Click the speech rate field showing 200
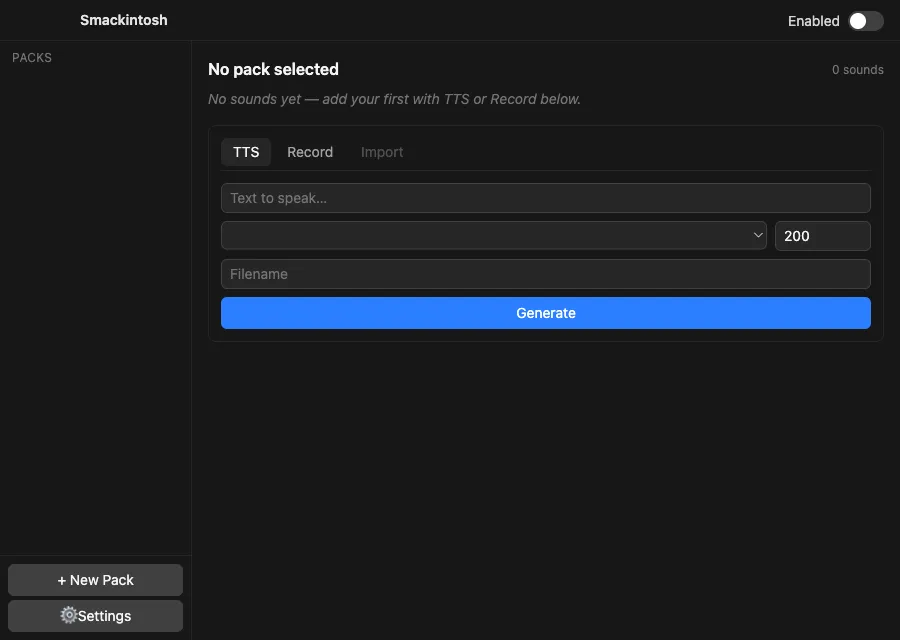Screen dimensions: 900x640 (823, 236)
